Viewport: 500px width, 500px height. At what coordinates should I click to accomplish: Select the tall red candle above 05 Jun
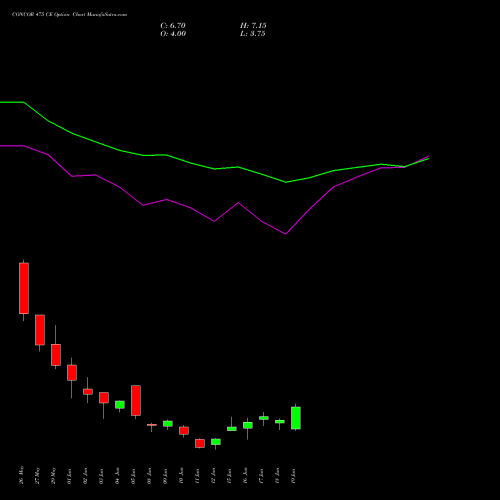pyautogui.click(x=136, y=401)
